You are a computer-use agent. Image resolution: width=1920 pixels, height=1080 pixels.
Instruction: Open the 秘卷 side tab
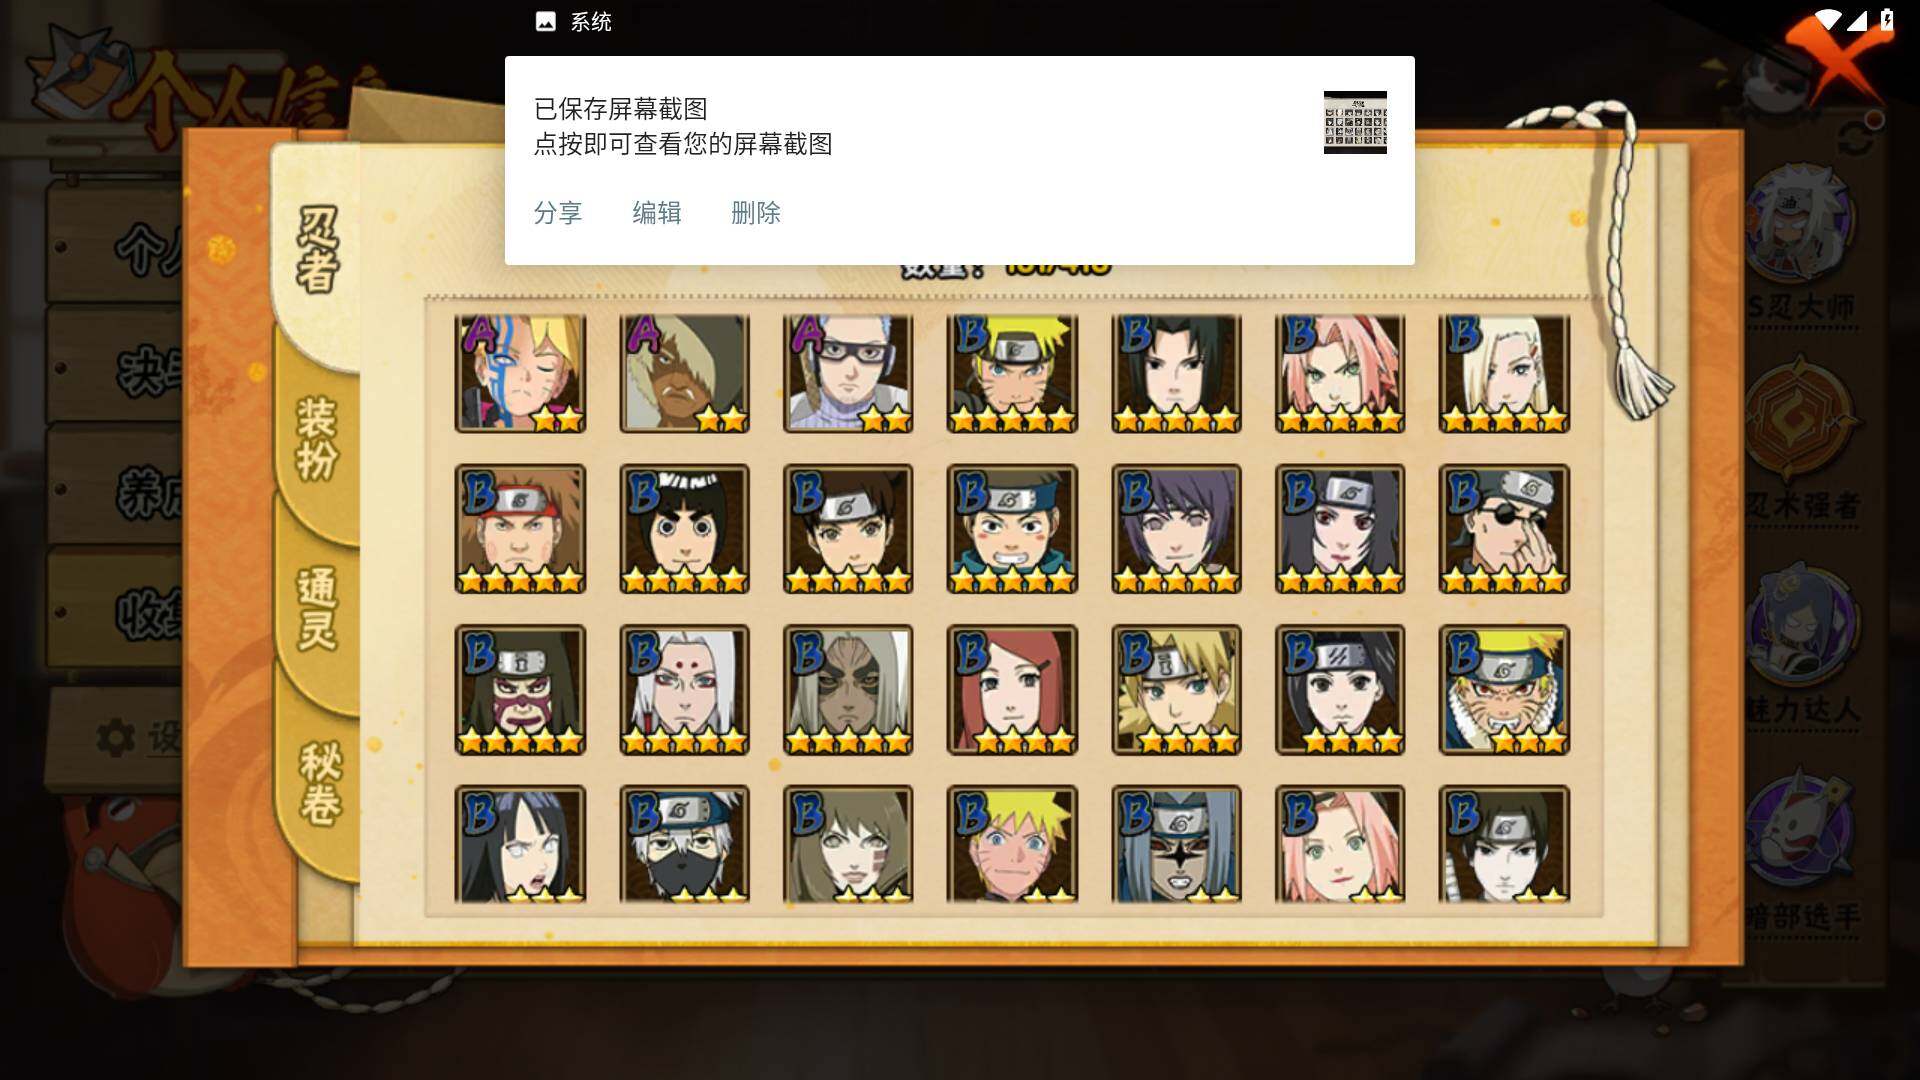click(x=320, y=785)
